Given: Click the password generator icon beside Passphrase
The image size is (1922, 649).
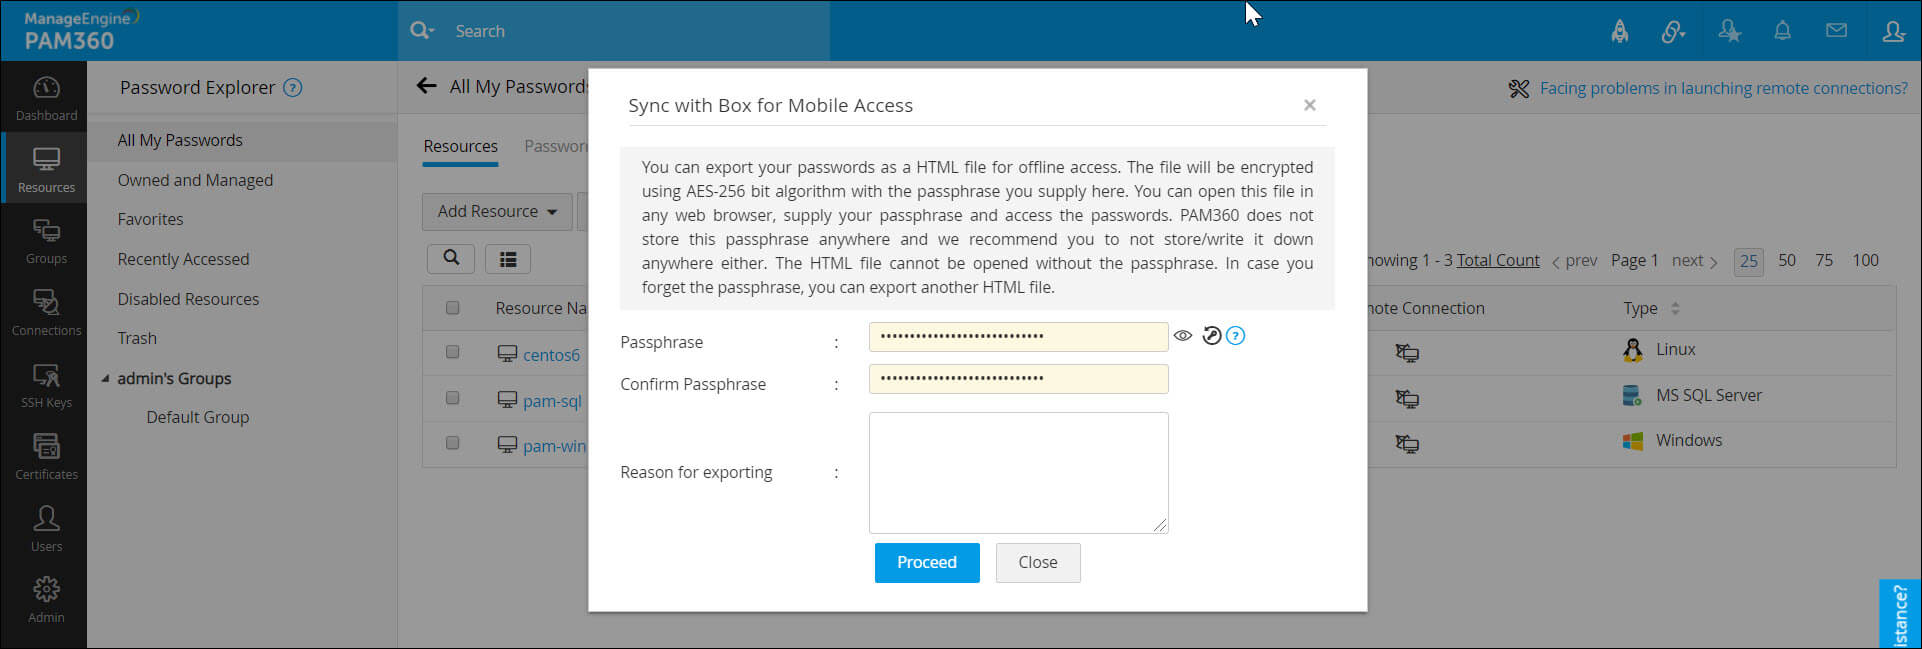Looking at the screenshot, I should pos(1211,336).
